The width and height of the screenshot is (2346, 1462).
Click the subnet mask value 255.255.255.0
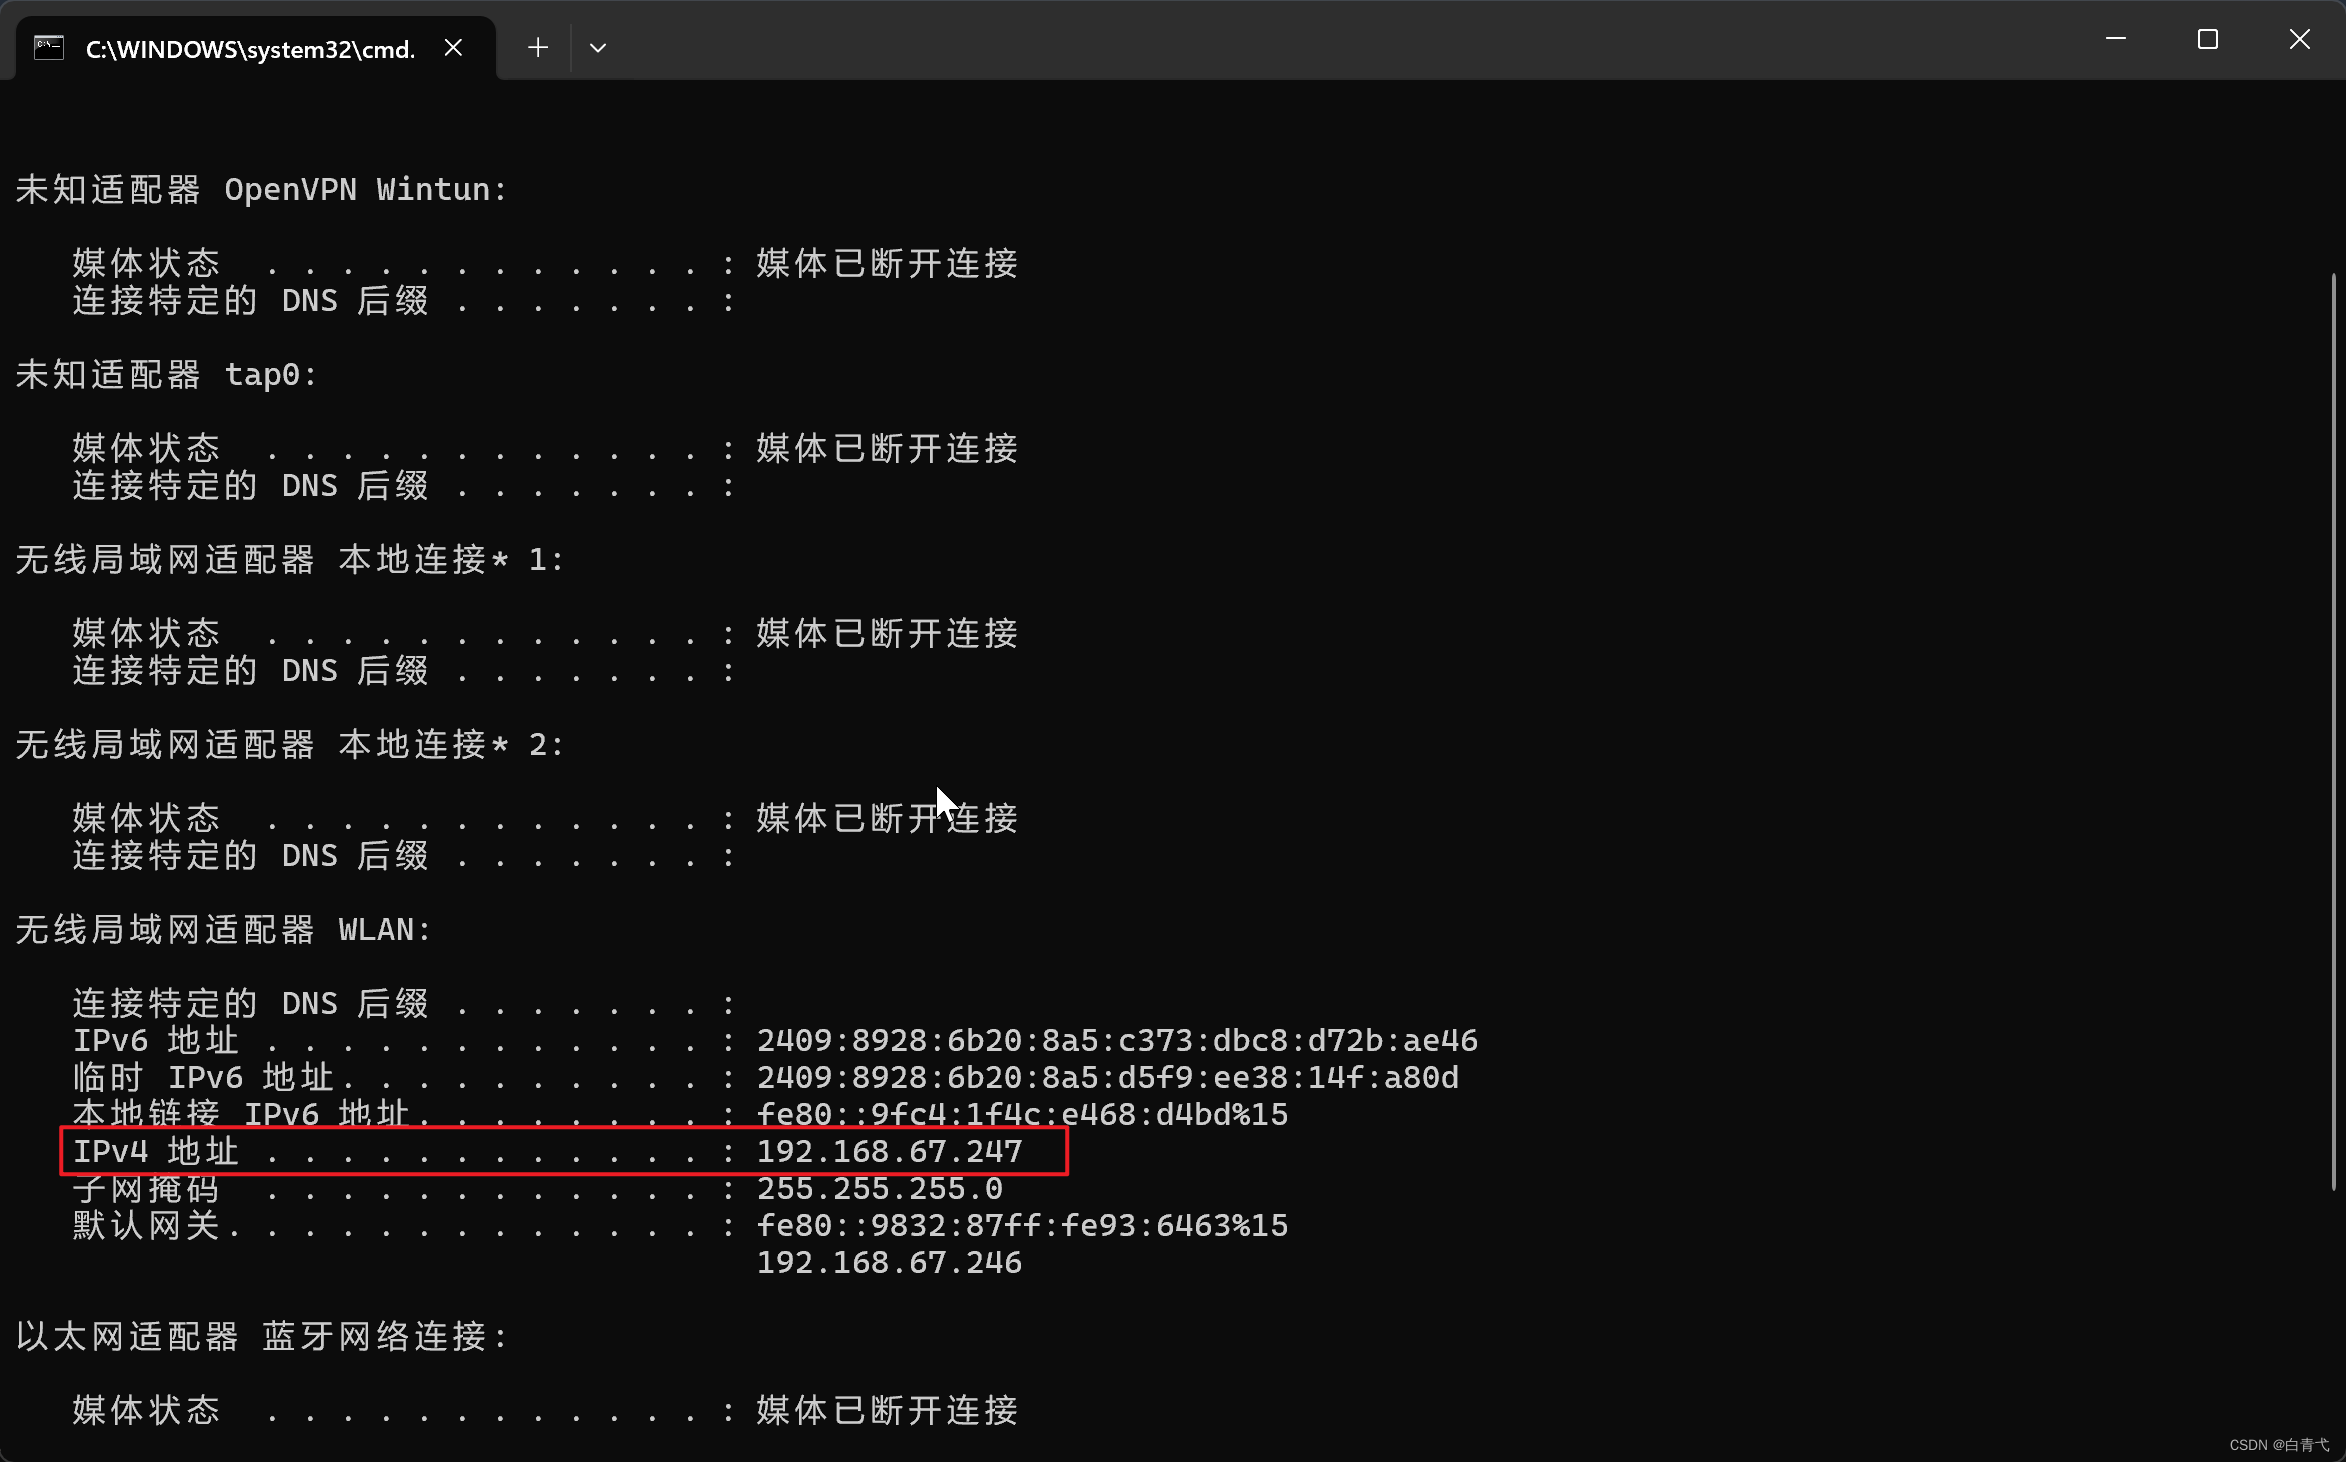coord(878,1188)
